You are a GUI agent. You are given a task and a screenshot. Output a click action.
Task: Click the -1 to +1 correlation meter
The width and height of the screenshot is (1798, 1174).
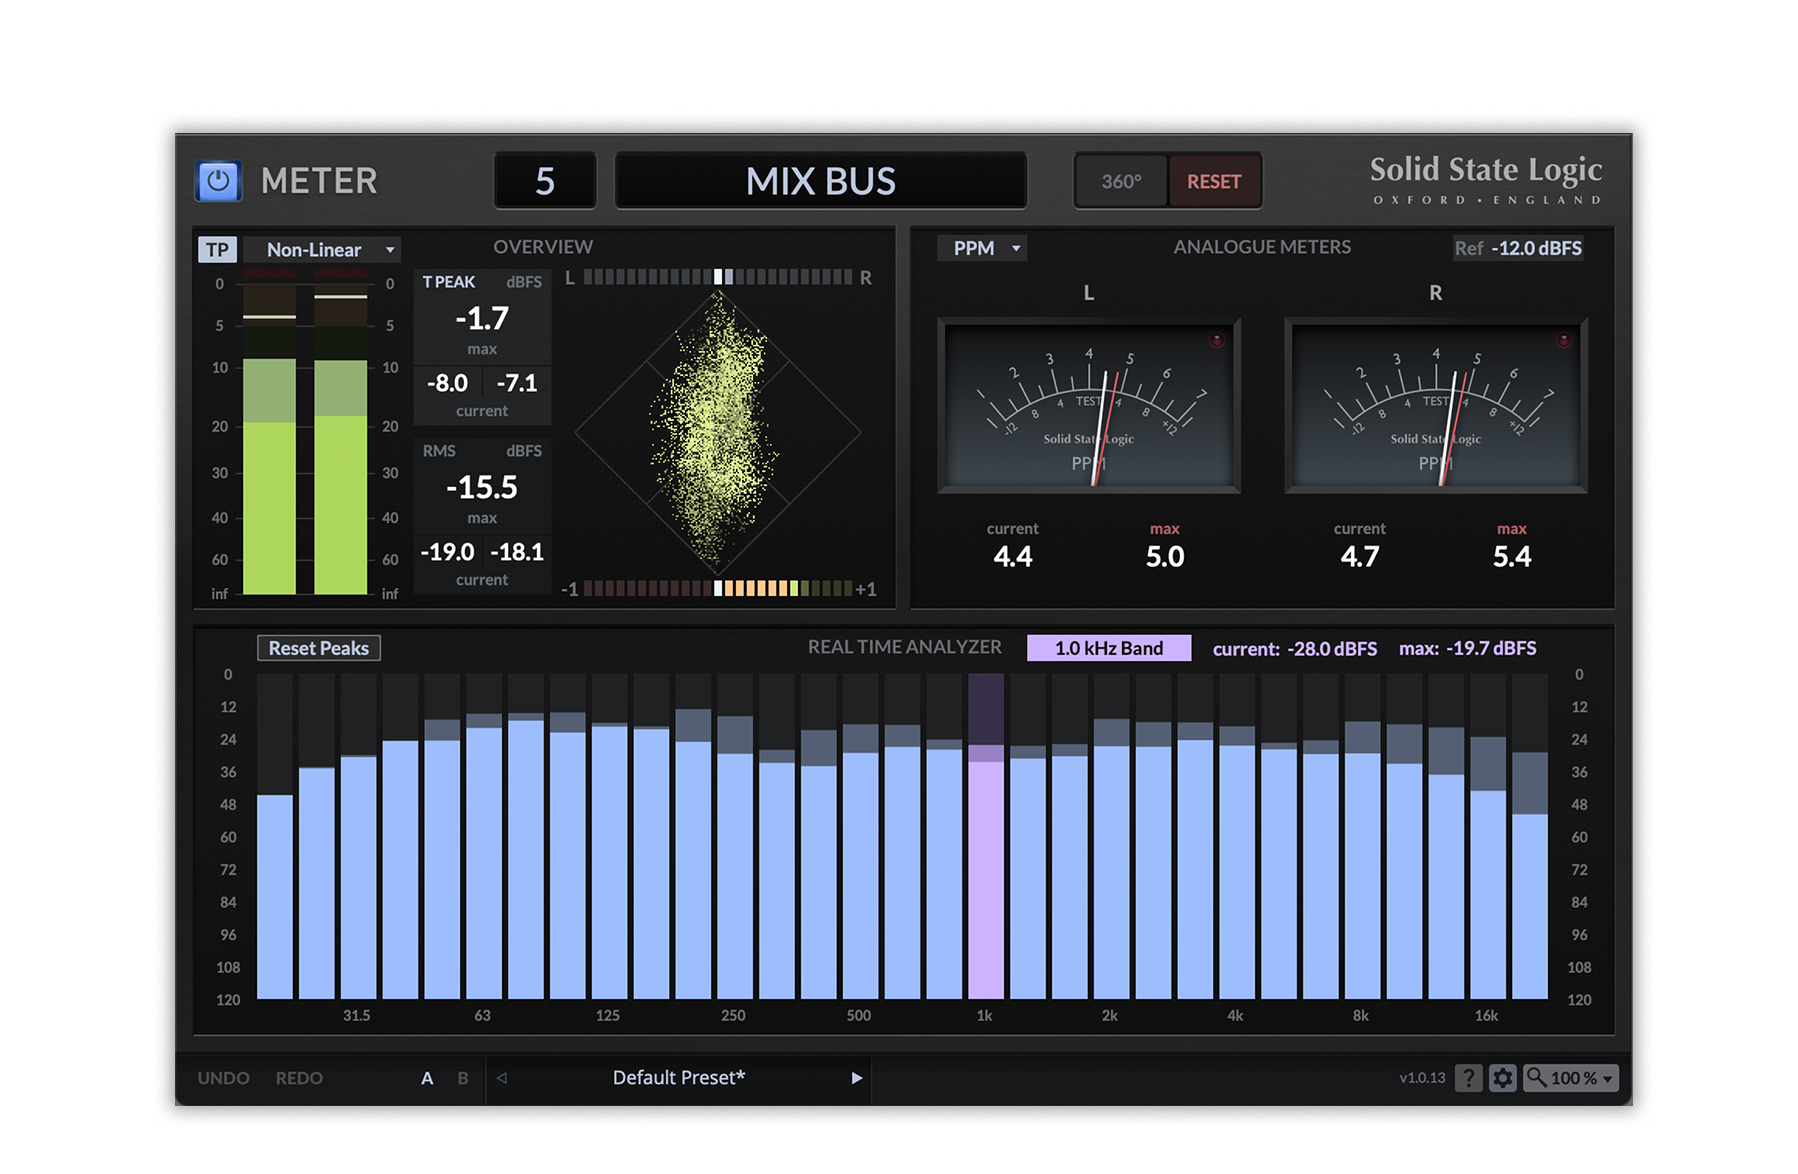tap(718, 588)
